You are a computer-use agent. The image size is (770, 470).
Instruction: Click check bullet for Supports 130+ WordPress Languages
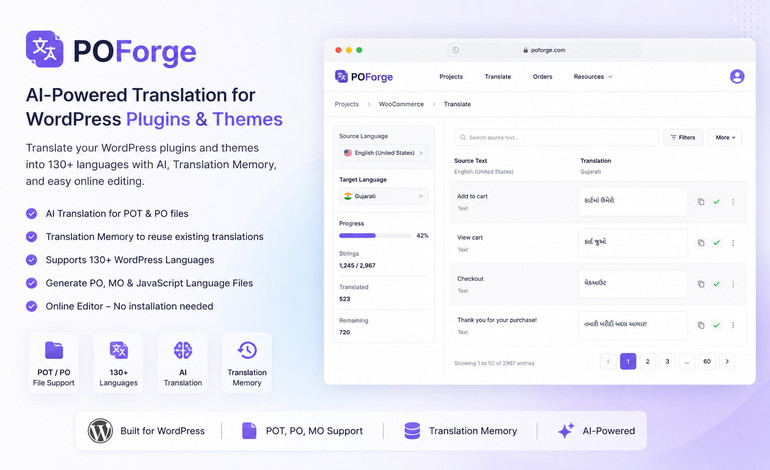pyautogui.click(x=31, y=260)
